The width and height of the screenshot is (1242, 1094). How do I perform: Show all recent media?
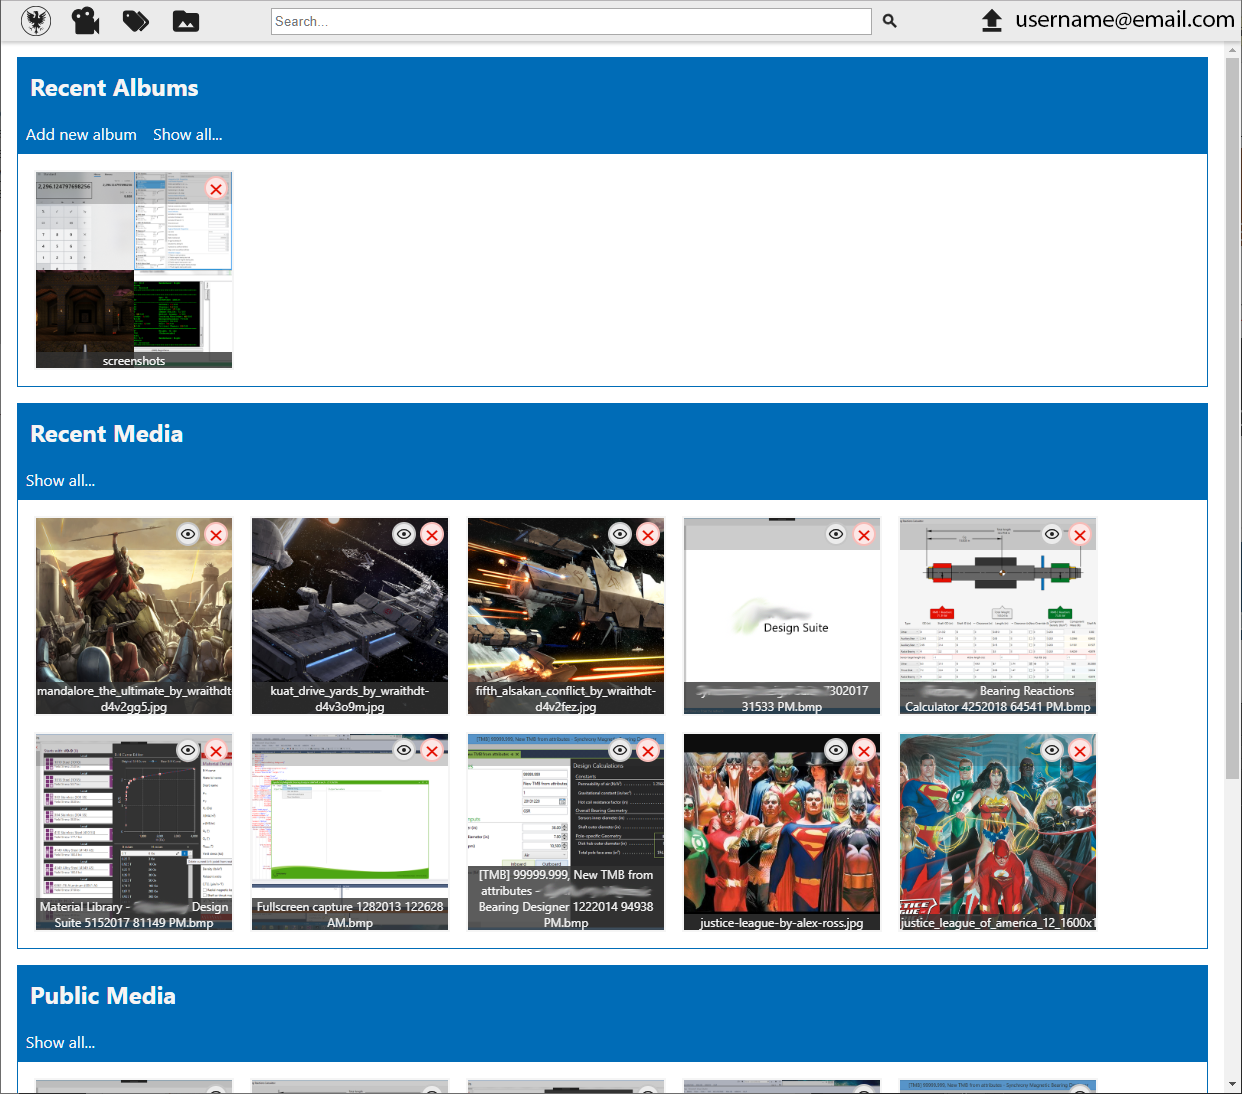(x=61, y=480)
